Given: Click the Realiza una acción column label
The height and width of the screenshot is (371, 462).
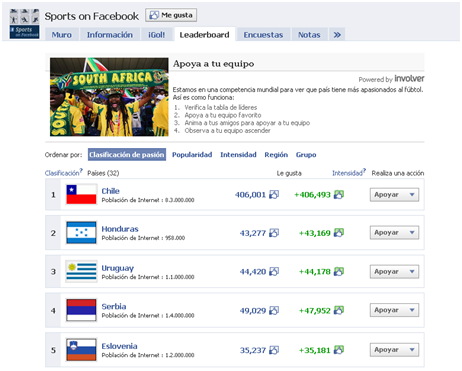Looking at the screenshot, I should (398, 173).
